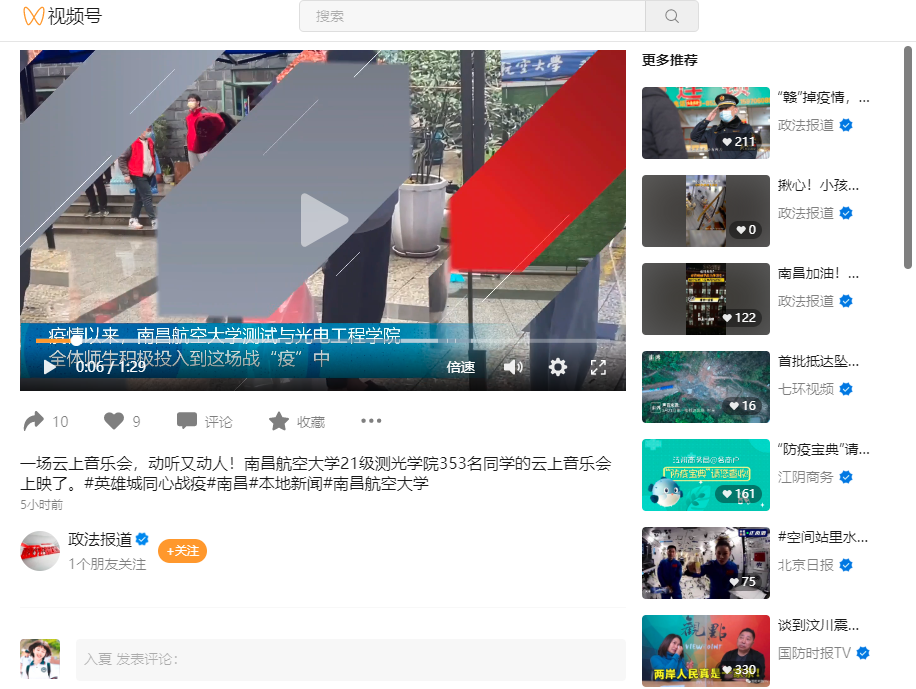Open comments via speech bubble icon

(x=187, y=421)
